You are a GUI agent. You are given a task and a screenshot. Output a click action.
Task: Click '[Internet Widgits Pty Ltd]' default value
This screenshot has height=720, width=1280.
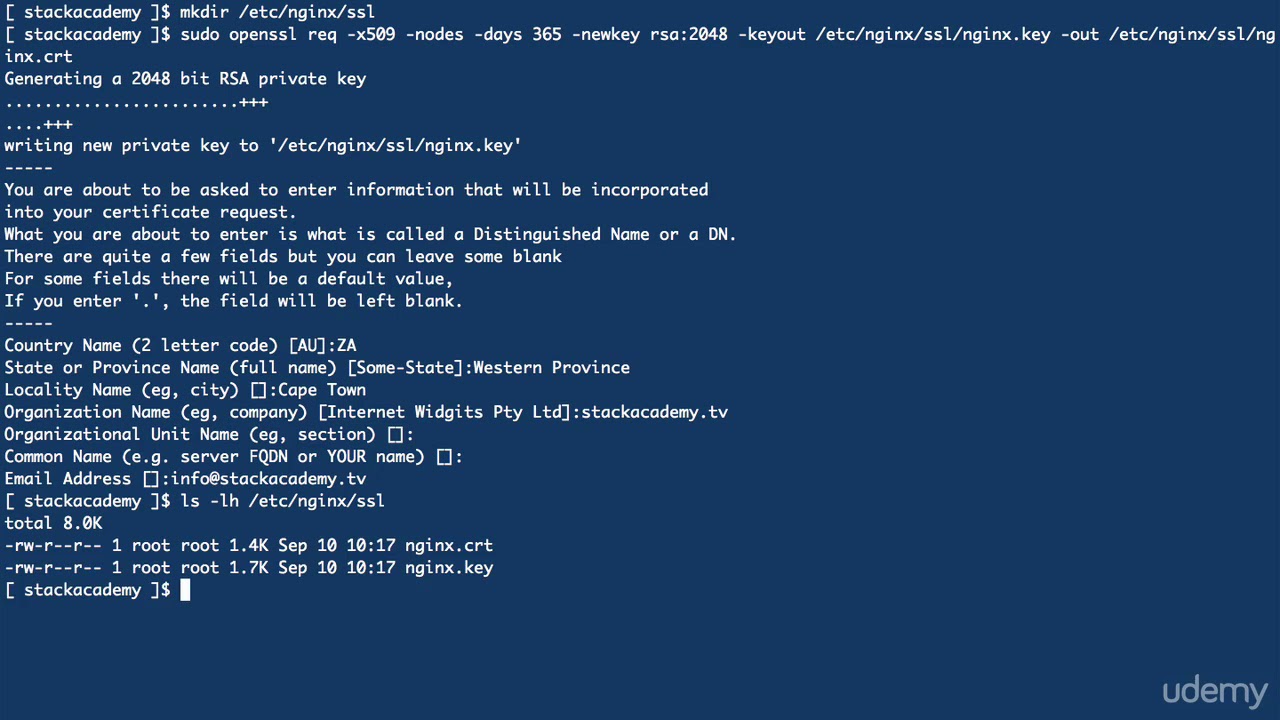point(444,412)
